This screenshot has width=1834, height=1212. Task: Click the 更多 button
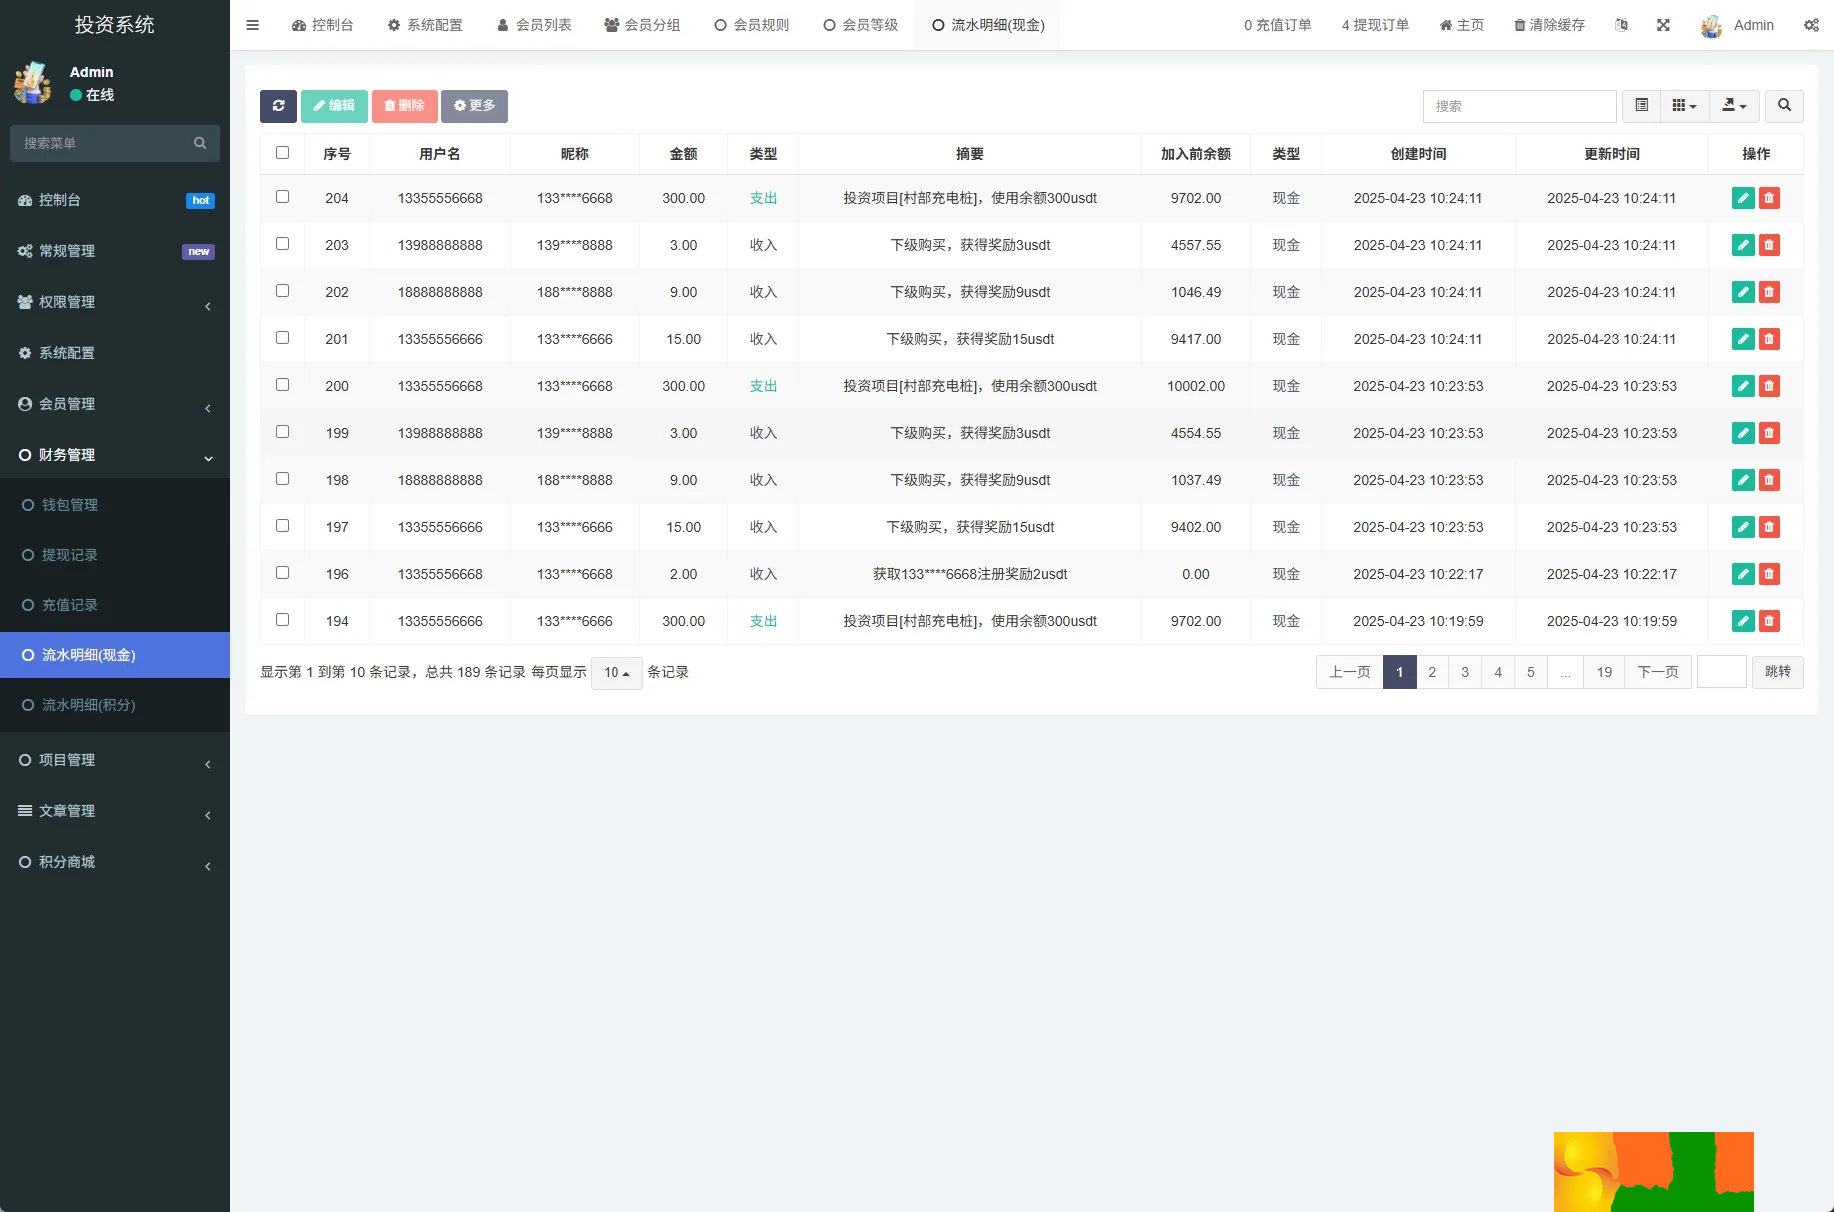[474, 106]
